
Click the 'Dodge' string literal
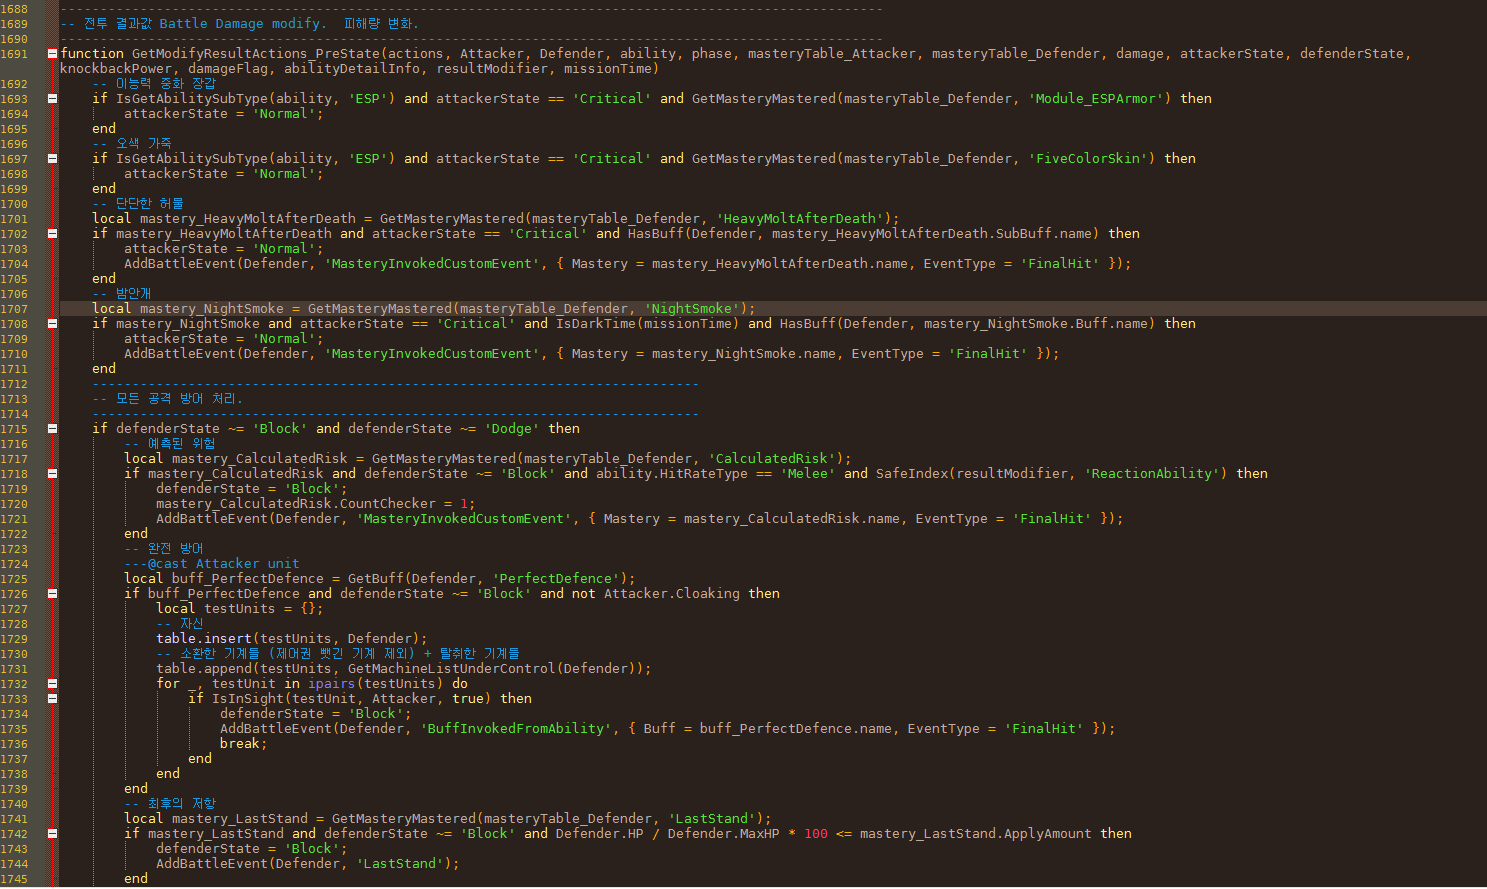512,429
